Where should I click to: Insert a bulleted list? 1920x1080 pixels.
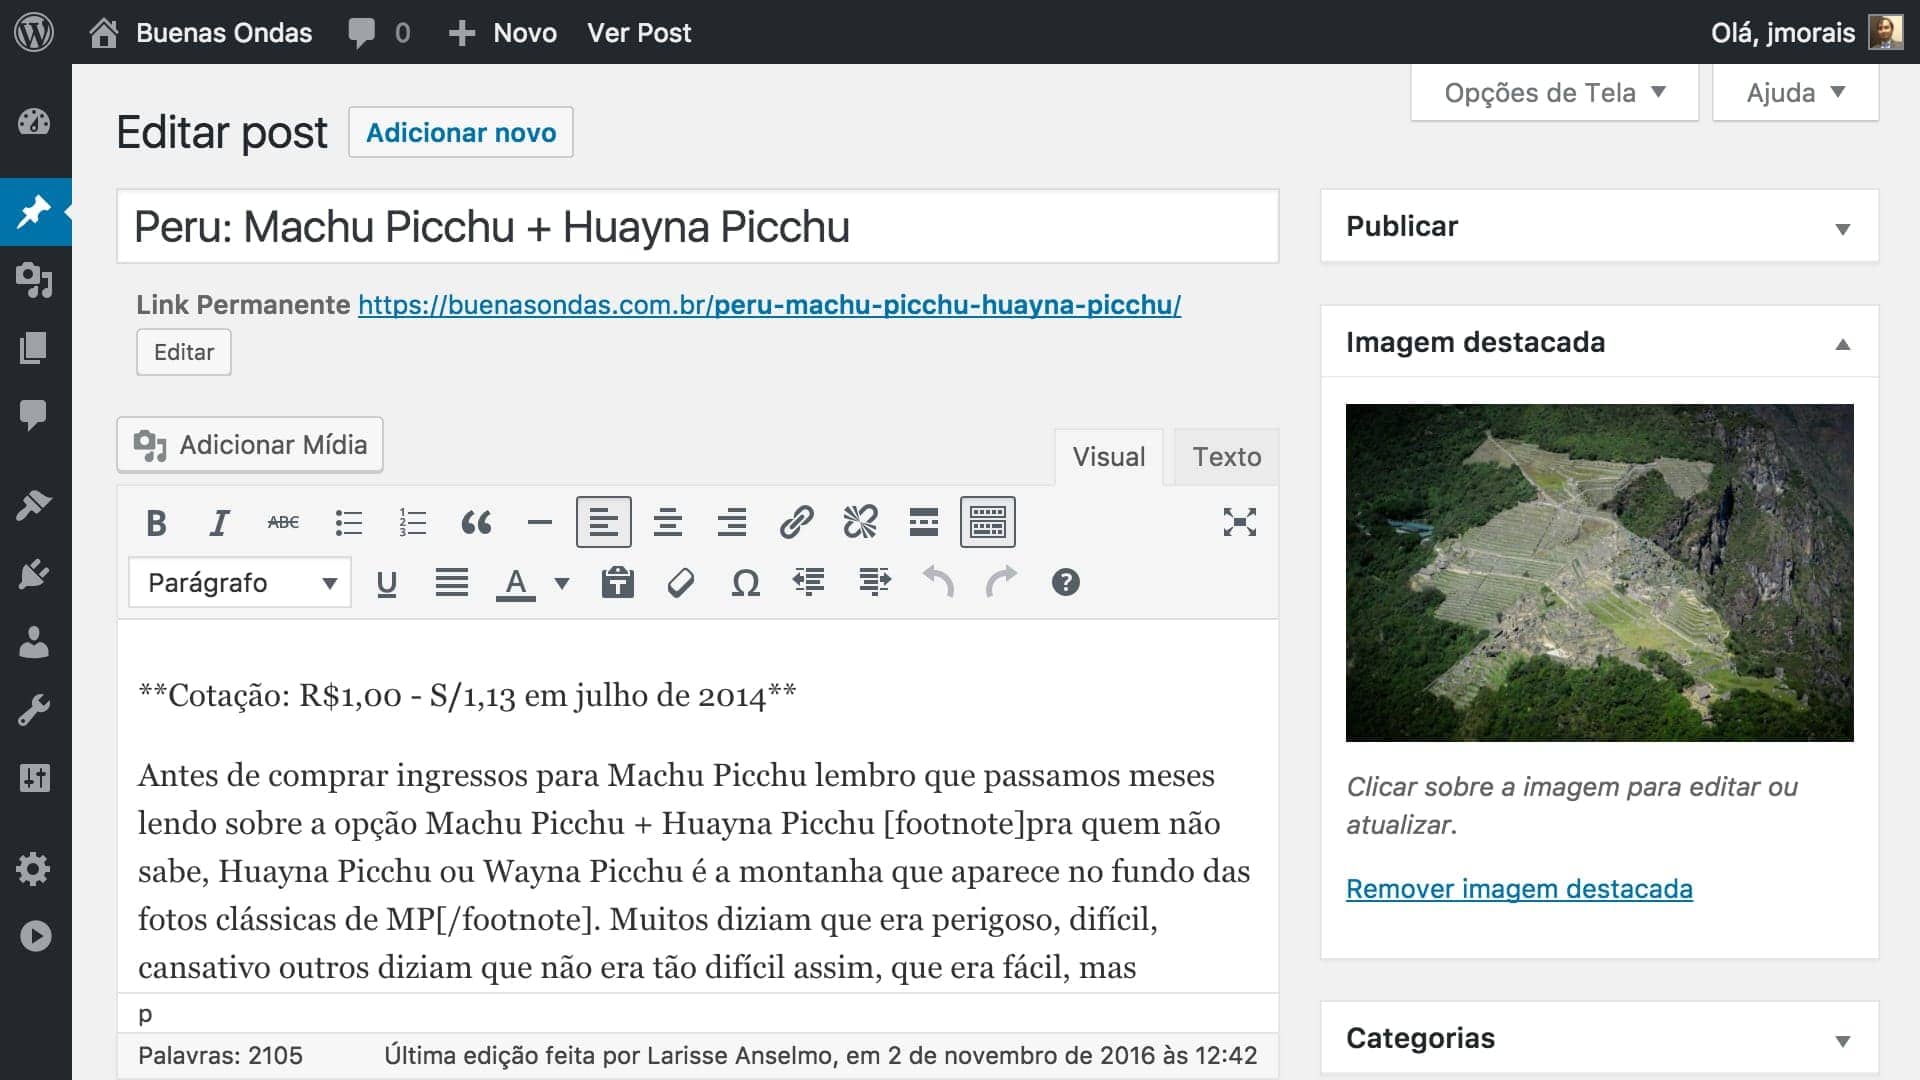[348, 522]
